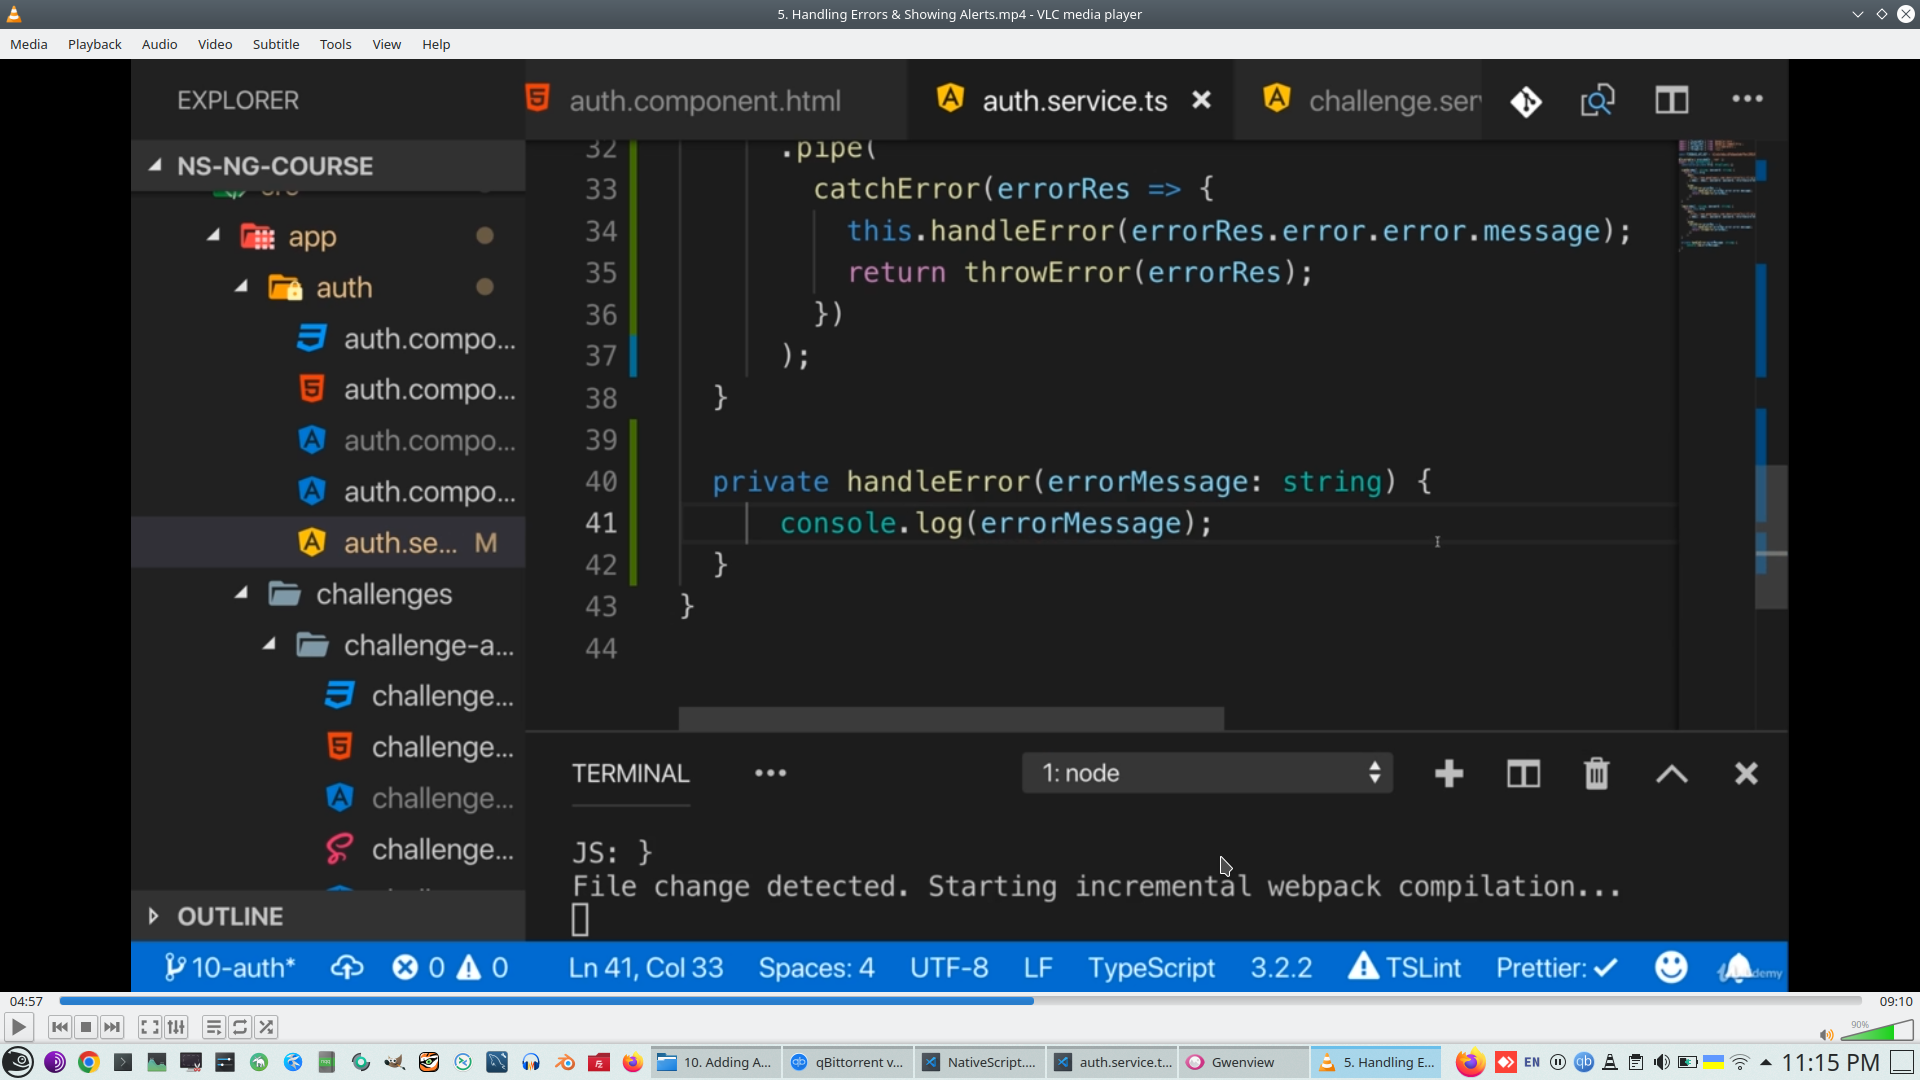Mute audio via the speaker icon
This screenshot has width=1920, height=1080.
click(1826, 1035)
